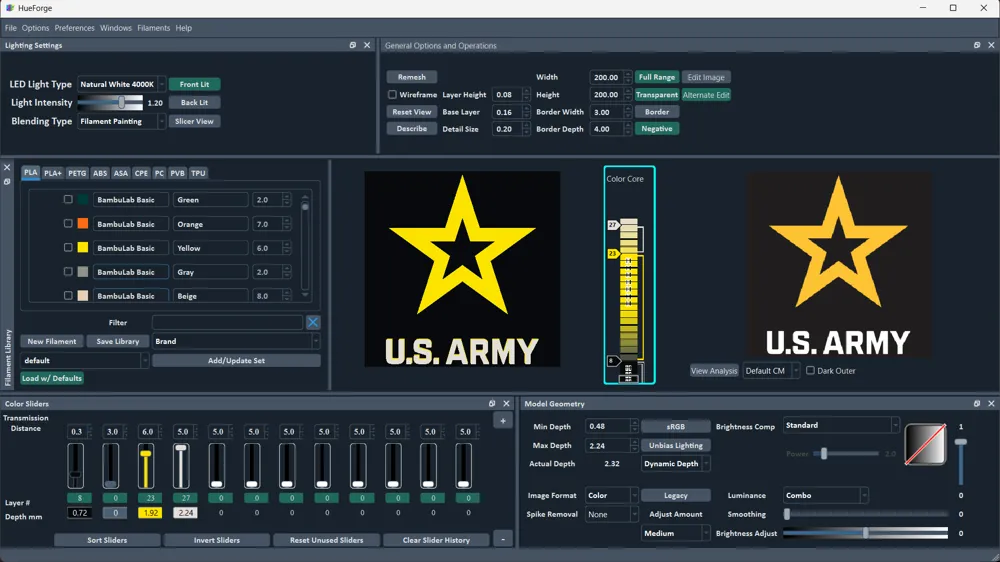
Task: Float the Model Geometry panel
Action: coord(977,404)
